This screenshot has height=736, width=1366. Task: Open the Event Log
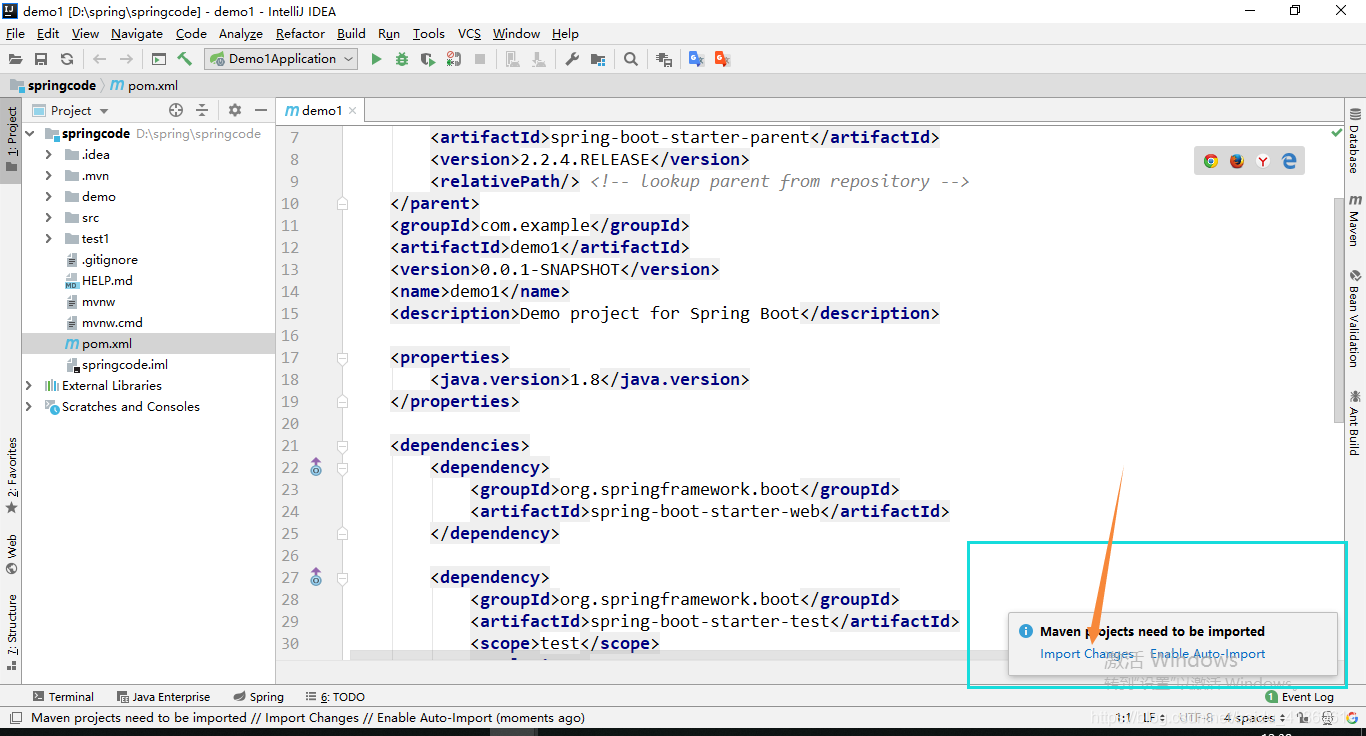(x=1299, y=697)
